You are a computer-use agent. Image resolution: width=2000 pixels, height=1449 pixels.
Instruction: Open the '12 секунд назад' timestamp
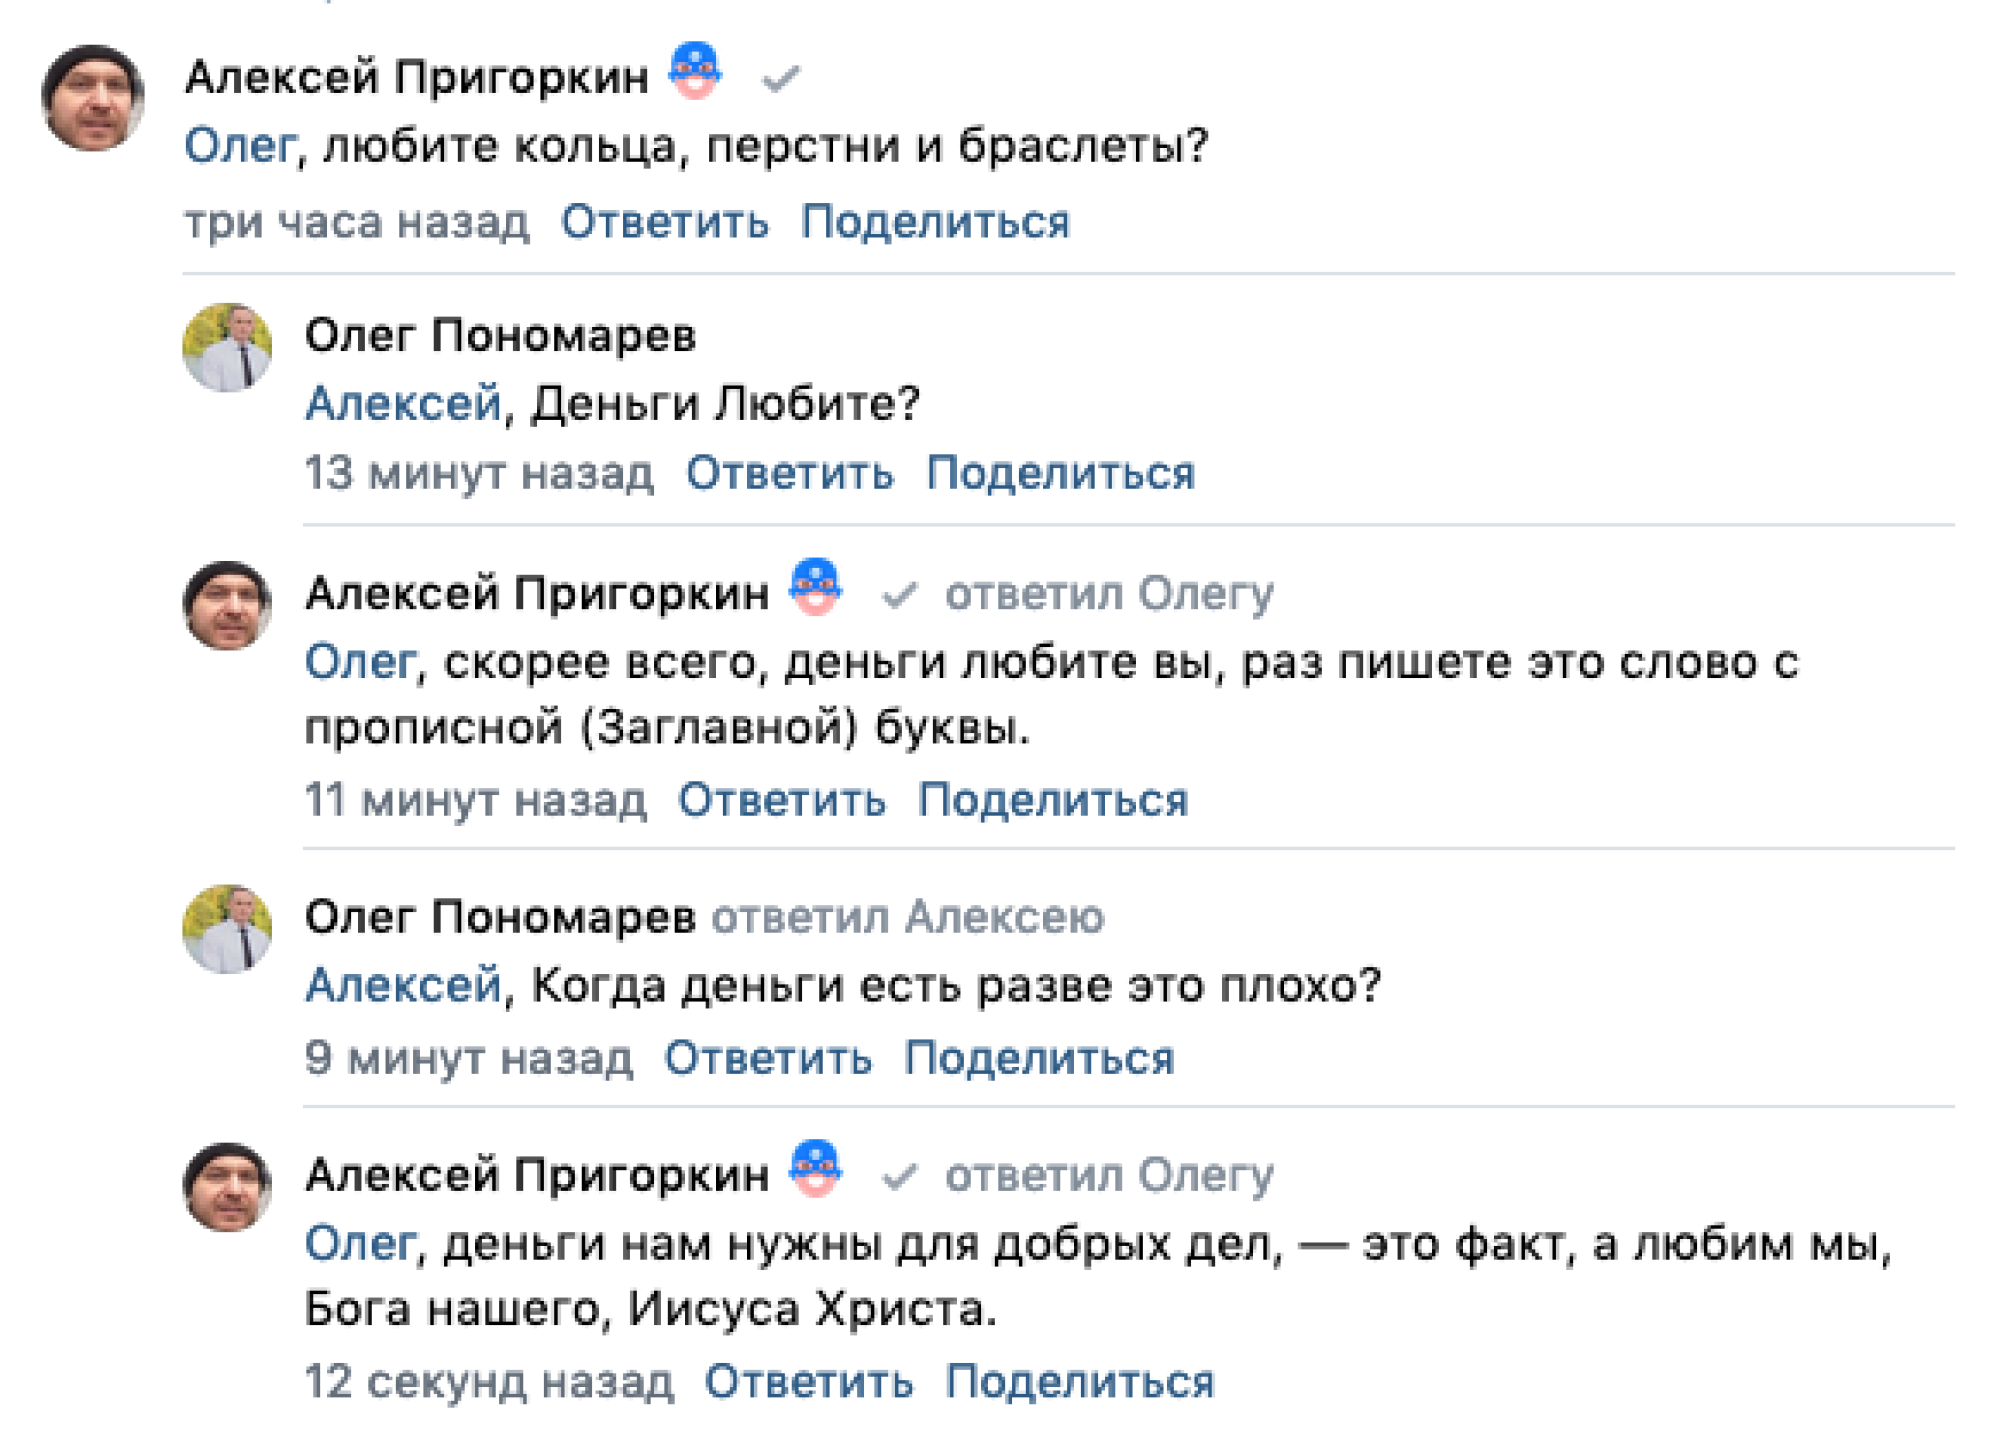coord(489,1381)
